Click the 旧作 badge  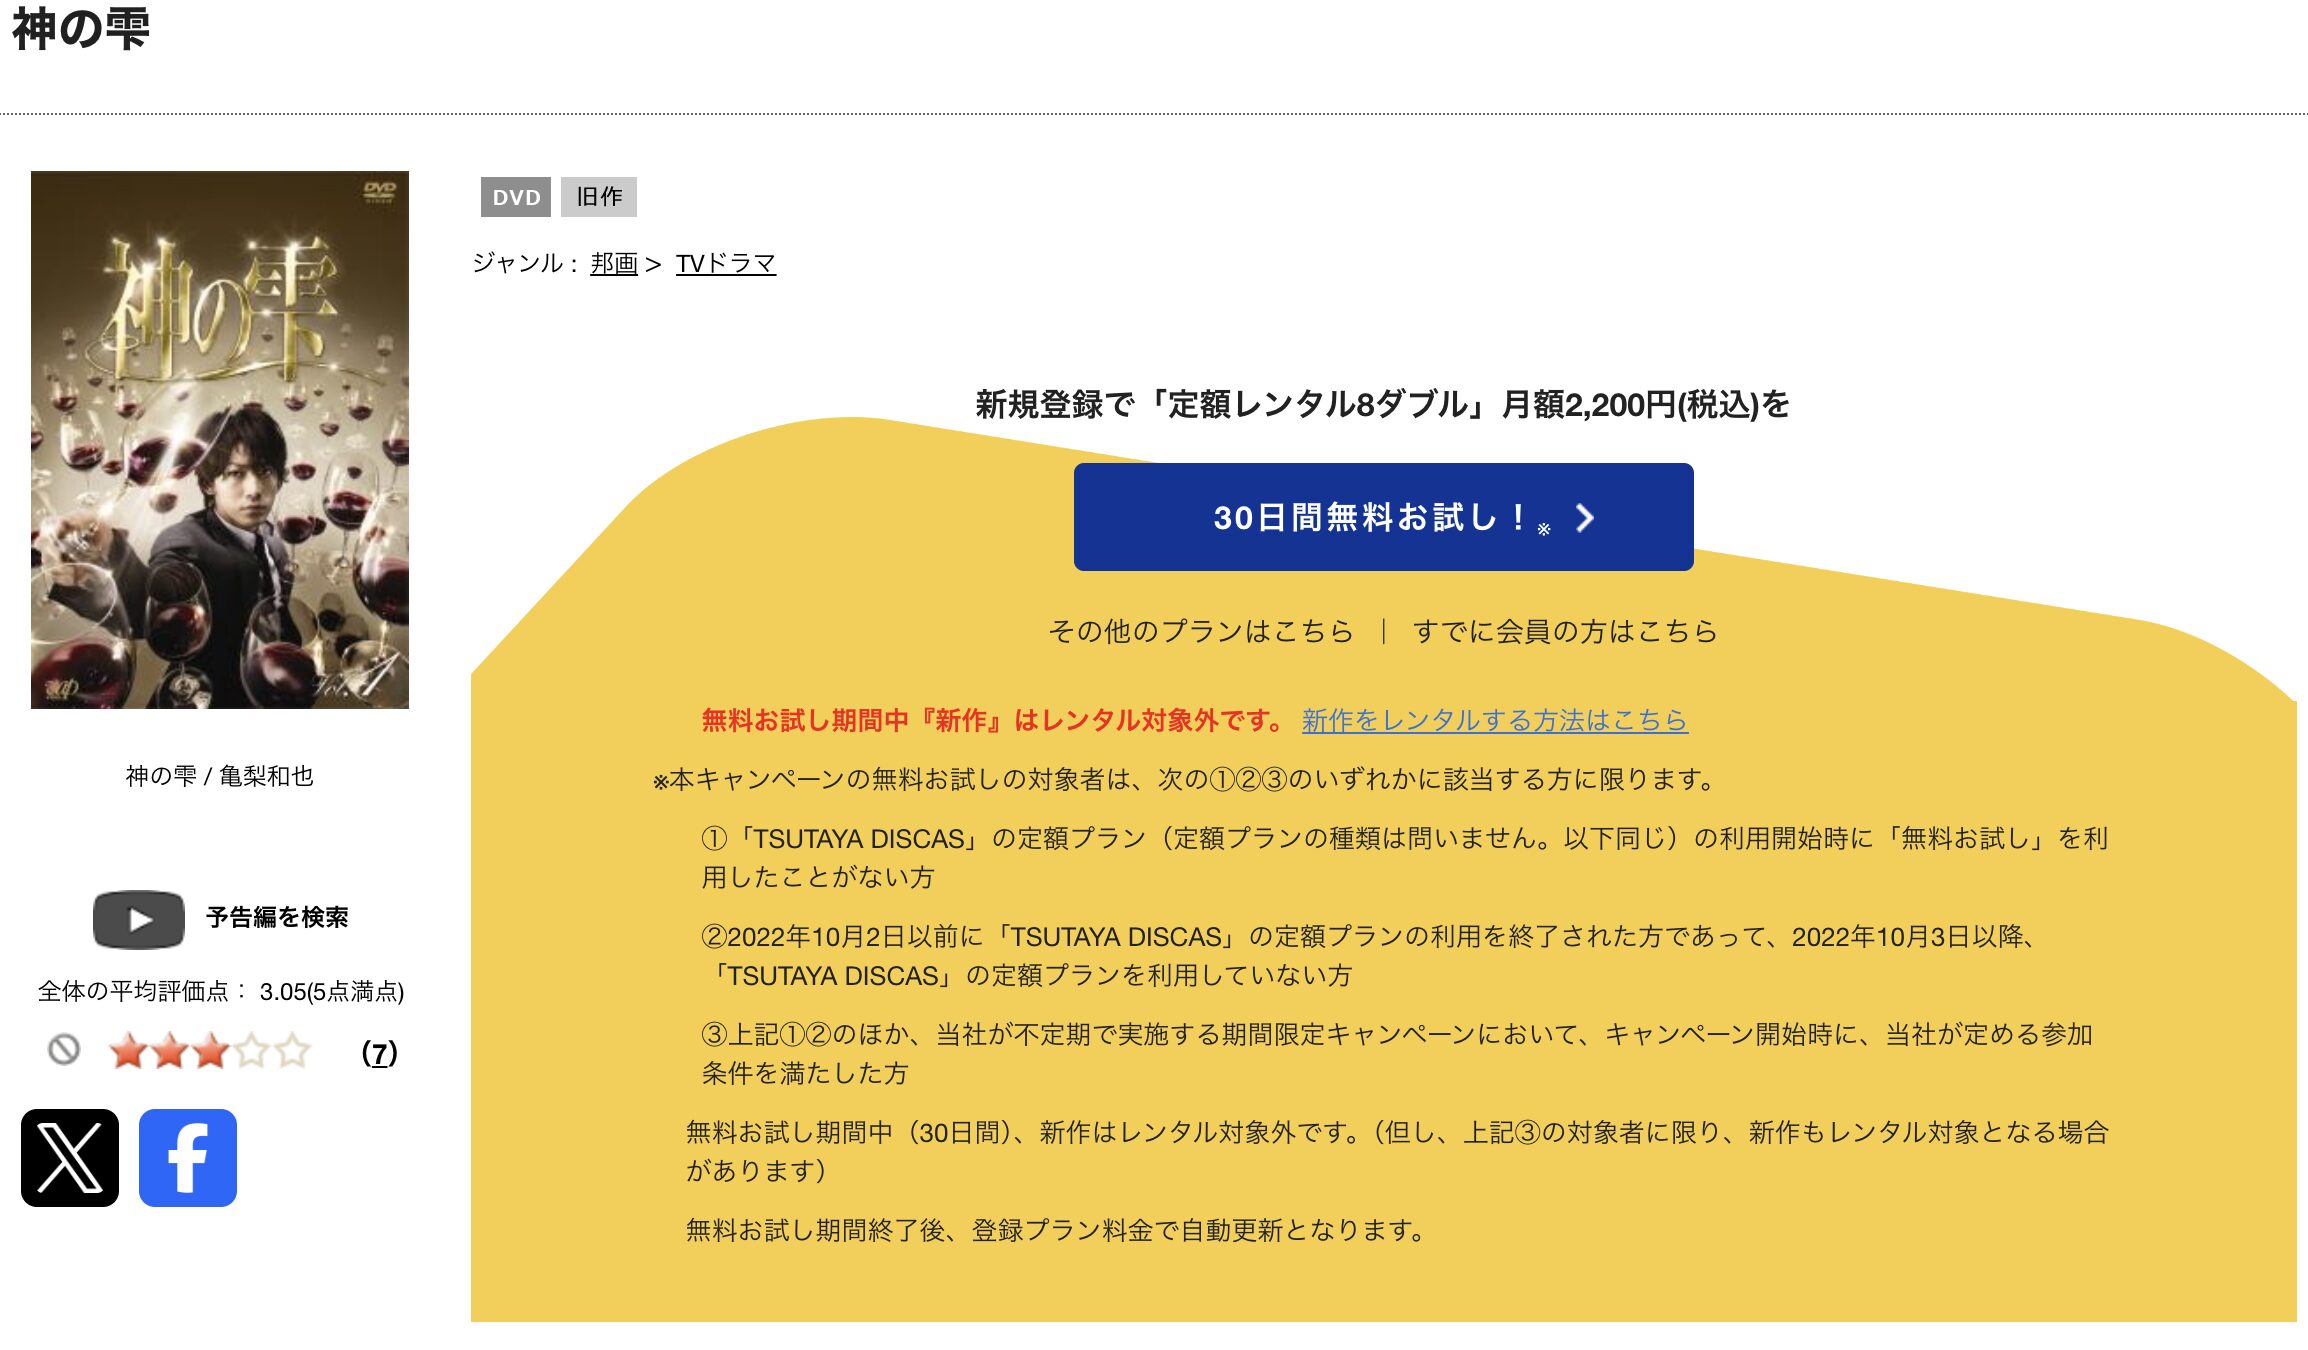point(599,197)
